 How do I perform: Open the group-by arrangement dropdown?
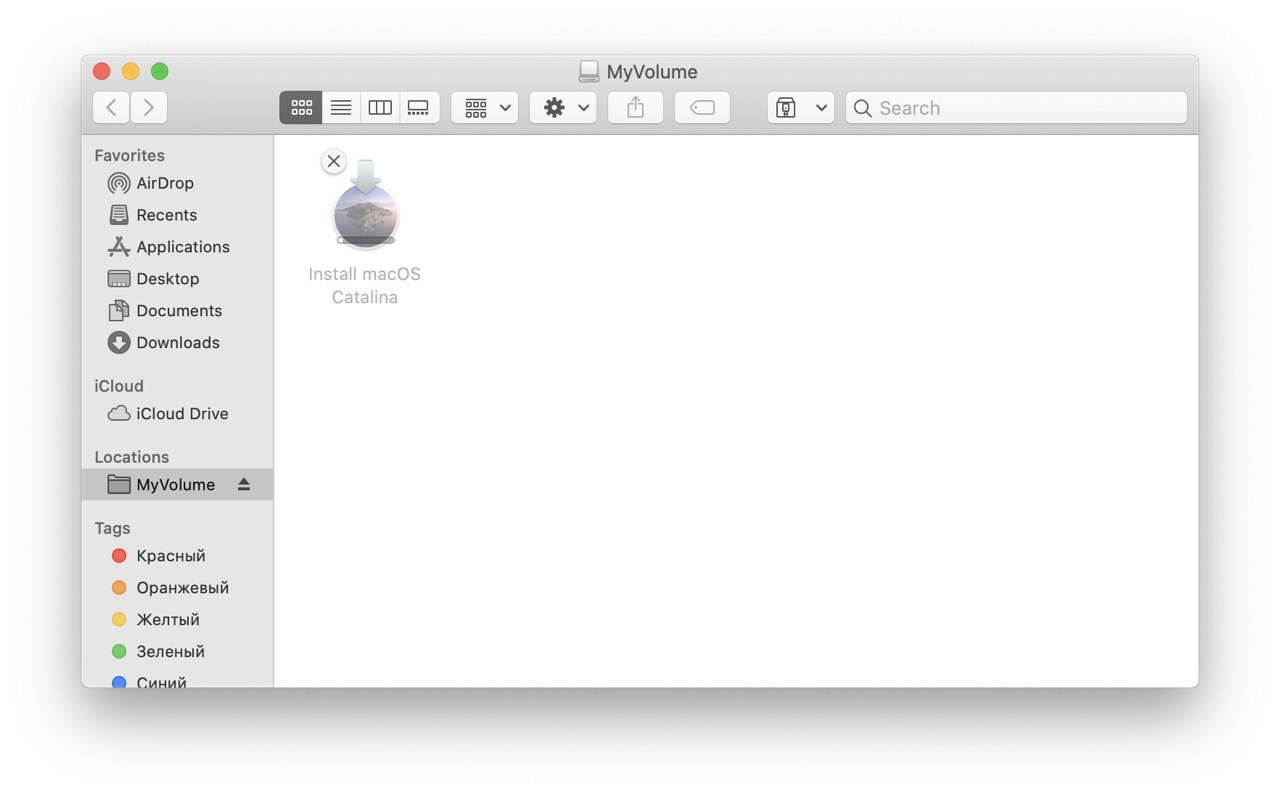point(485,108)
